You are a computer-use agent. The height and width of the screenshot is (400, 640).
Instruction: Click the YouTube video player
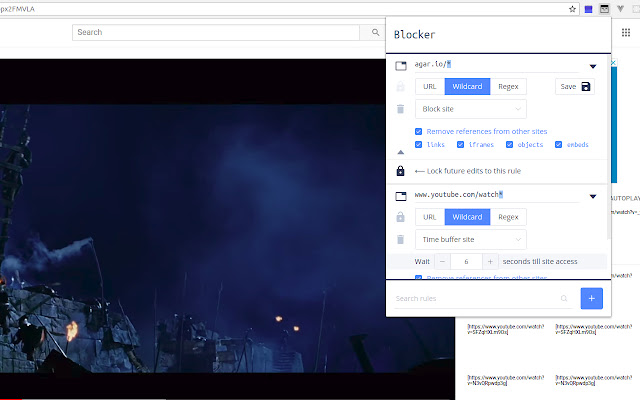[227, 228]
